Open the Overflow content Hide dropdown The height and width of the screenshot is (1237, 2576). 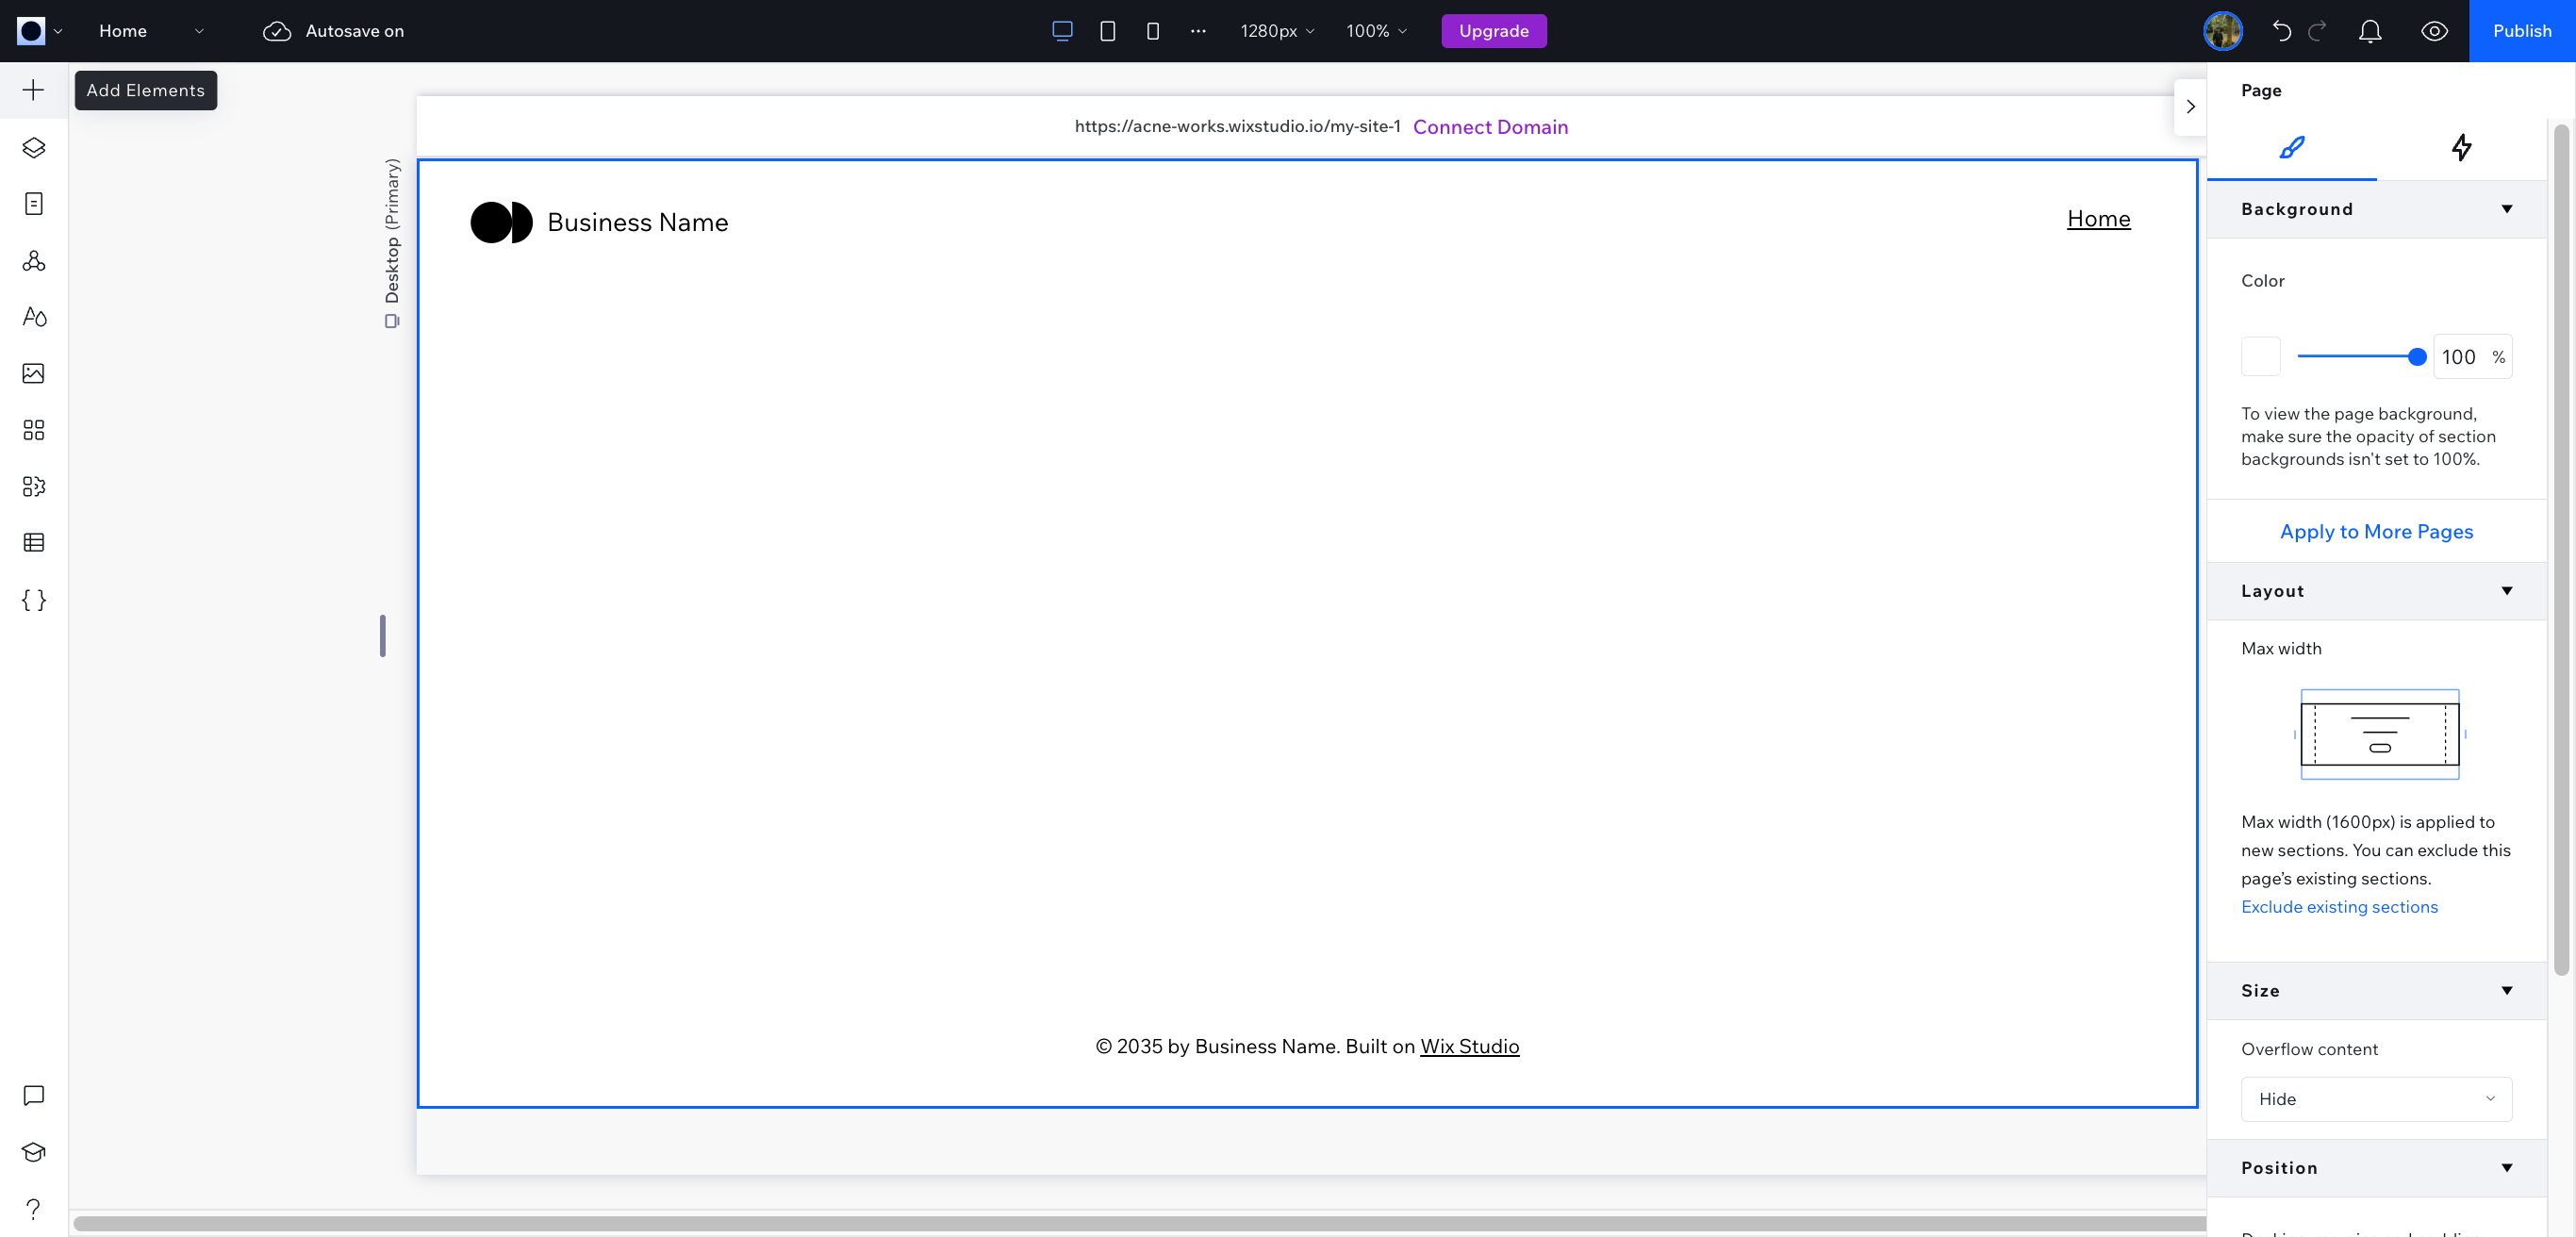click(2376, 1099)
